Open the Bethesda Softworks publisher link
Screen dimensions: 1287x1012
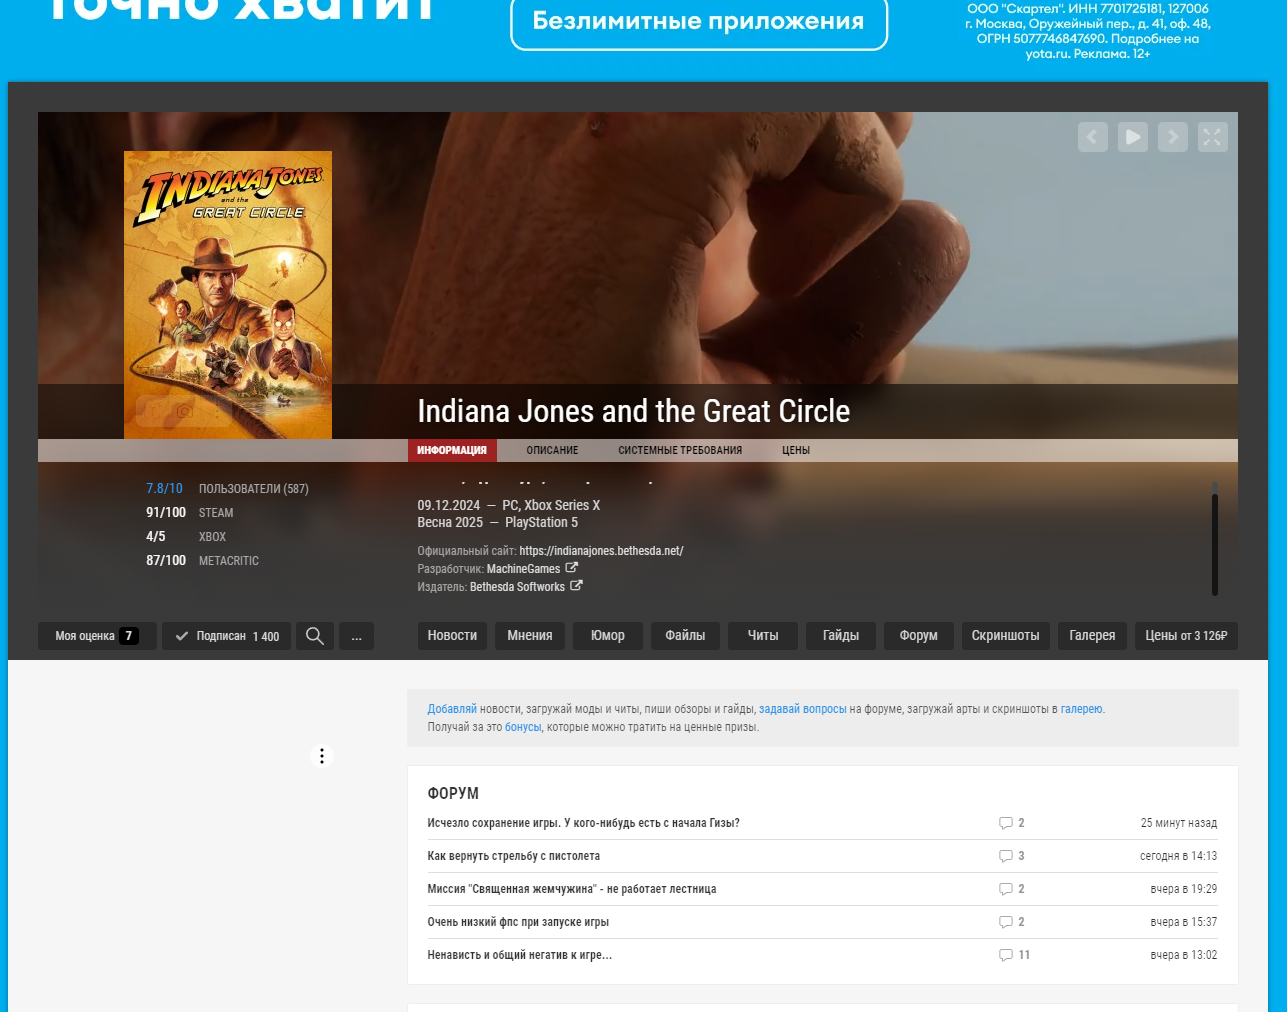point(517,587)
